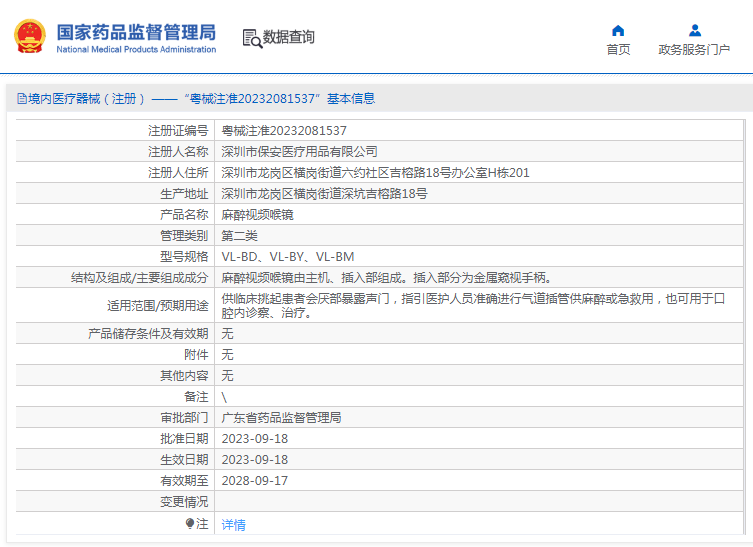
Task: Select 生效日期 value 2023-09-18
Action: 255,460
